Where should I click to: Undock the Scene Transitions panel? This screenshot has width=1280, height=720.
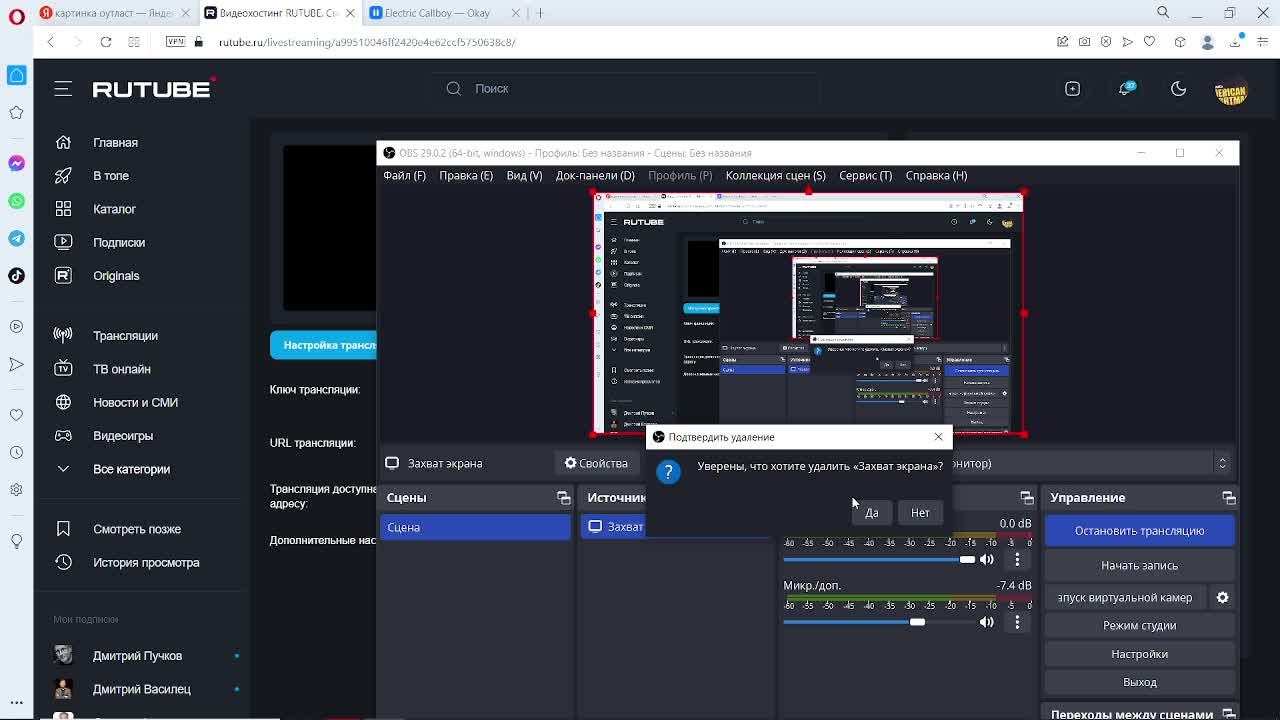(1229, 713)
